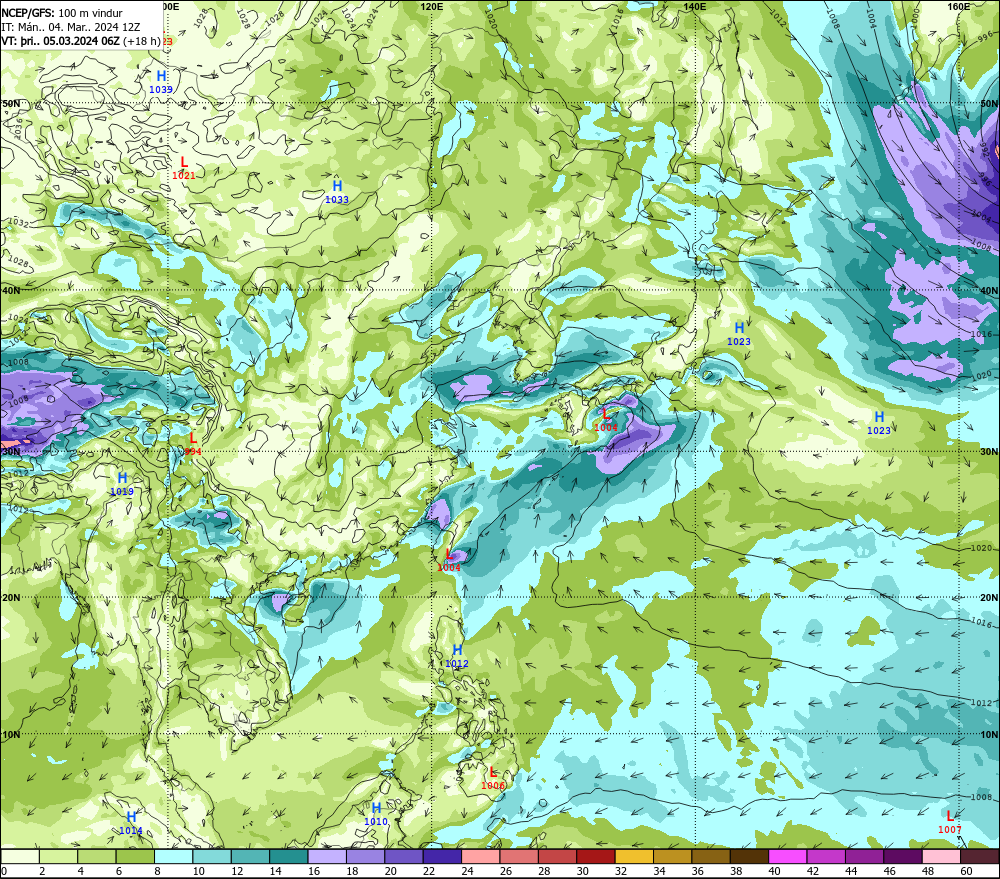Click the '40N' label on right edge

tap(989, 290)
